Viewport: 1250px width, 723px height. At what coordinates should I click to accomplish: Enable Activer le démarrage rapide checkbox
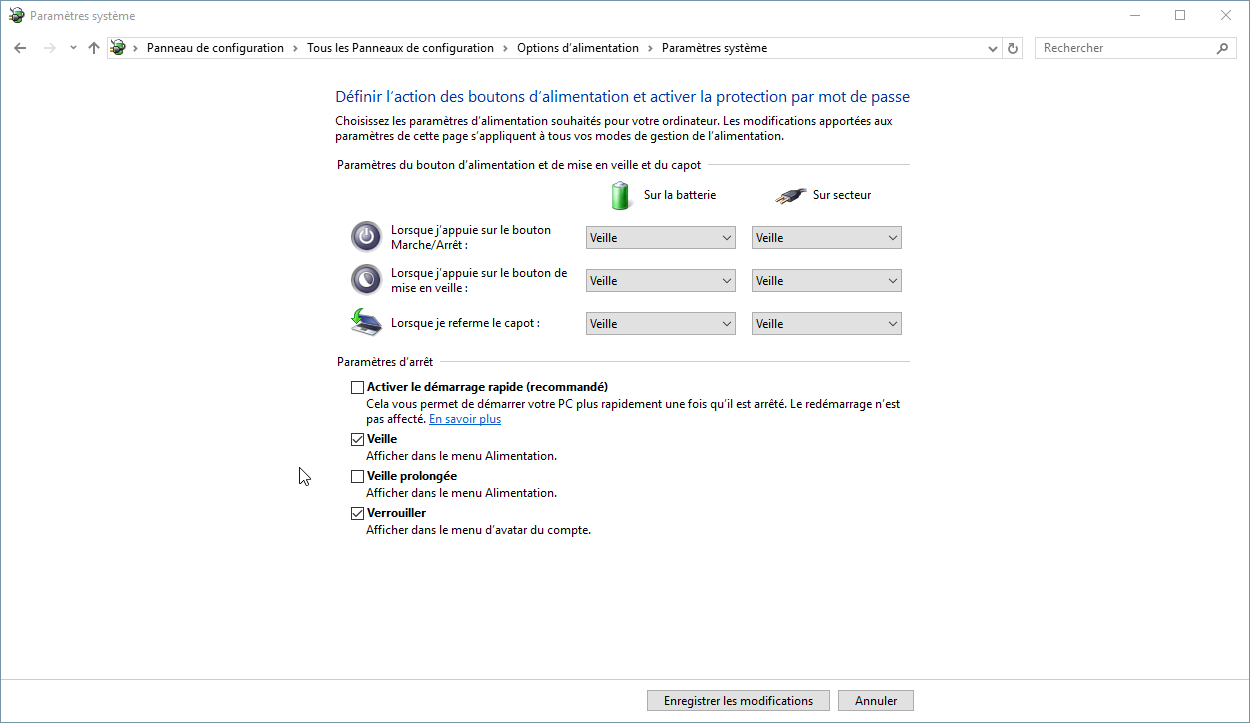tap(357, 387)
